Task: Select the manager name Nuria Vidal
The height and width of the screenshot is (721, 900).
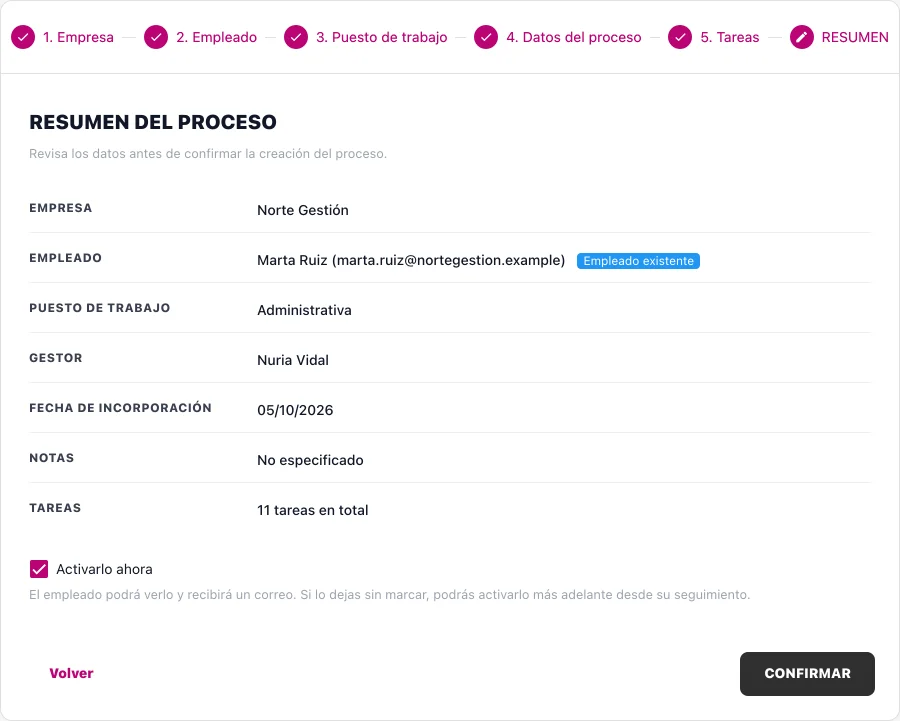Action: point(293,360)
